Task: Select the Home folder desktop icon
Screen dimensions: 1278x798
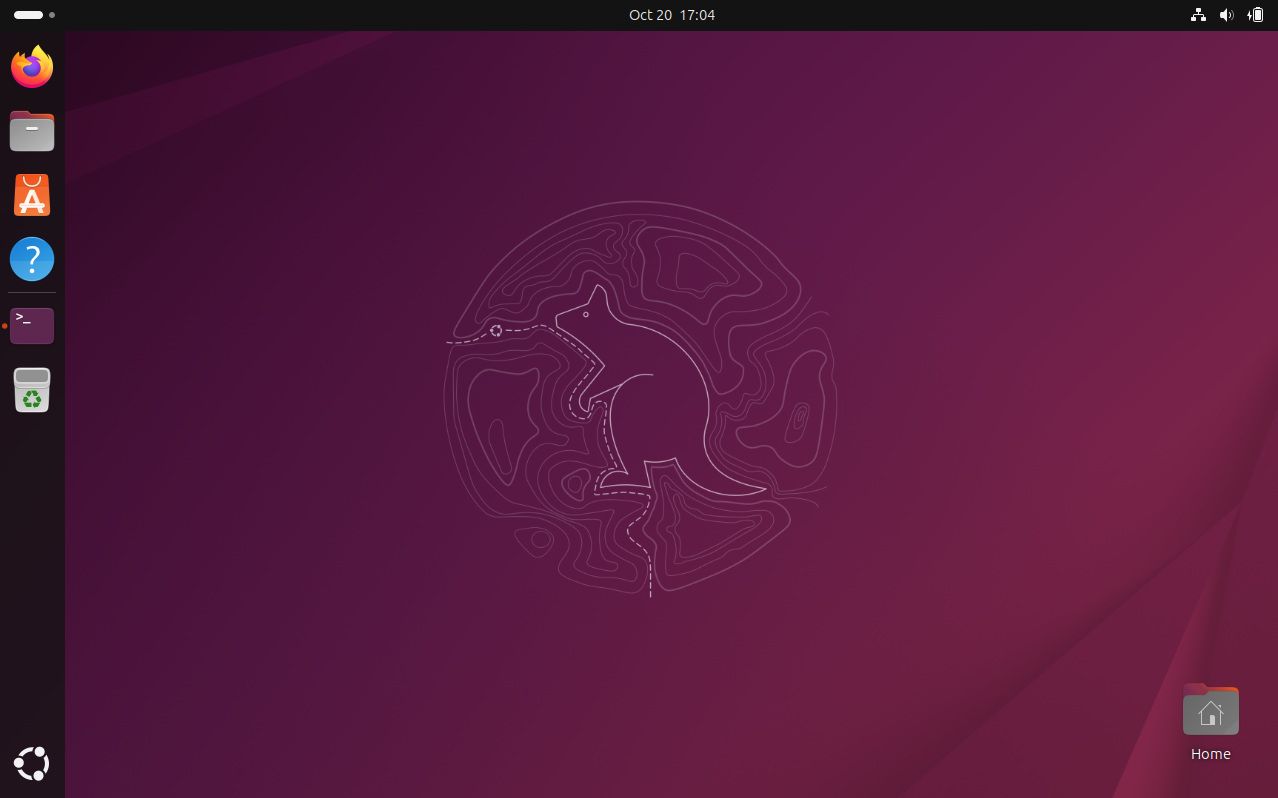Action: pos(1210,710)
